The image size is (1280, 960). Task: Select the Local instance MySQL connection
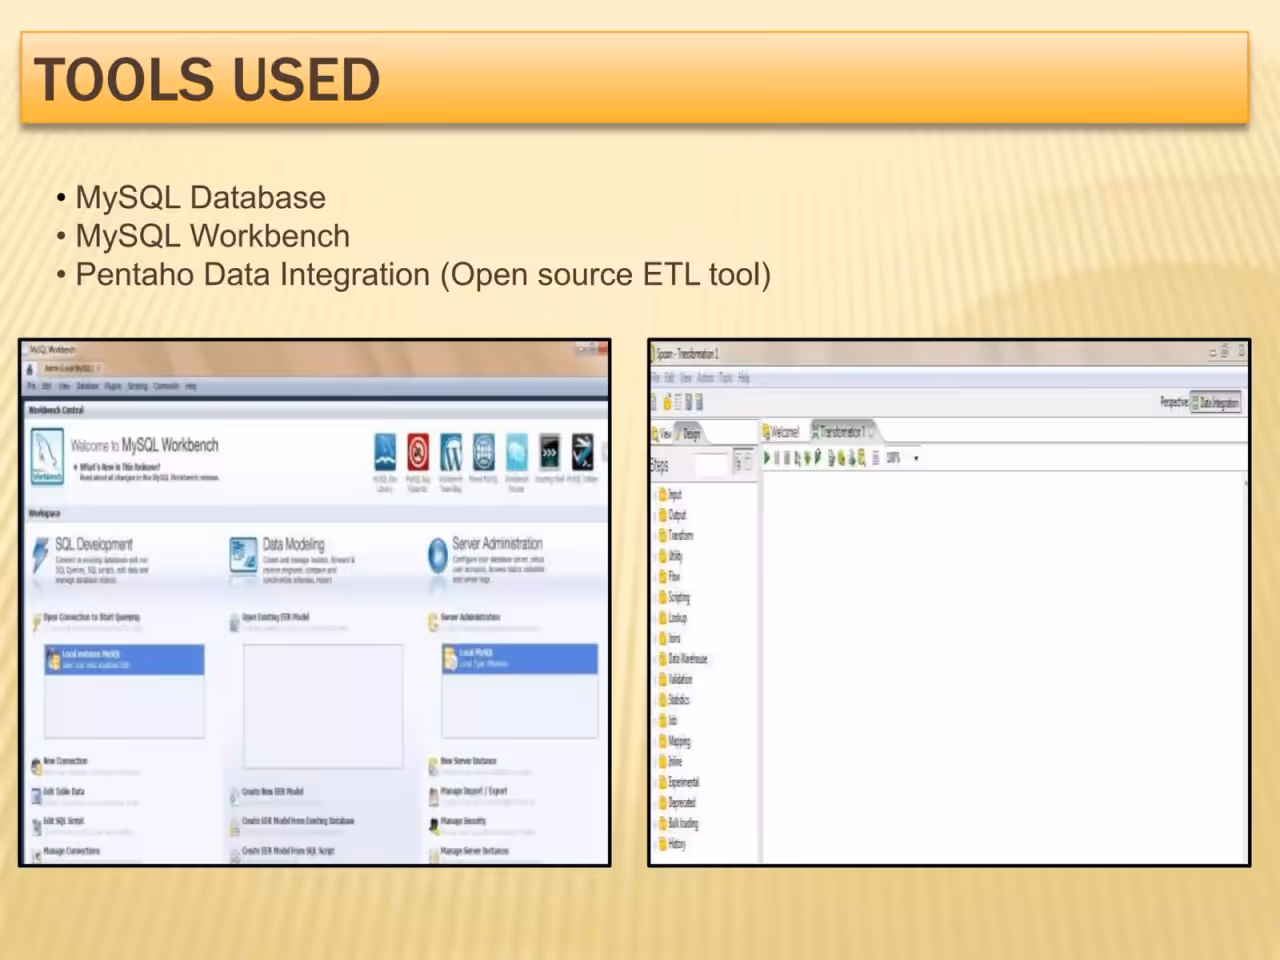(x=124, y=658)
